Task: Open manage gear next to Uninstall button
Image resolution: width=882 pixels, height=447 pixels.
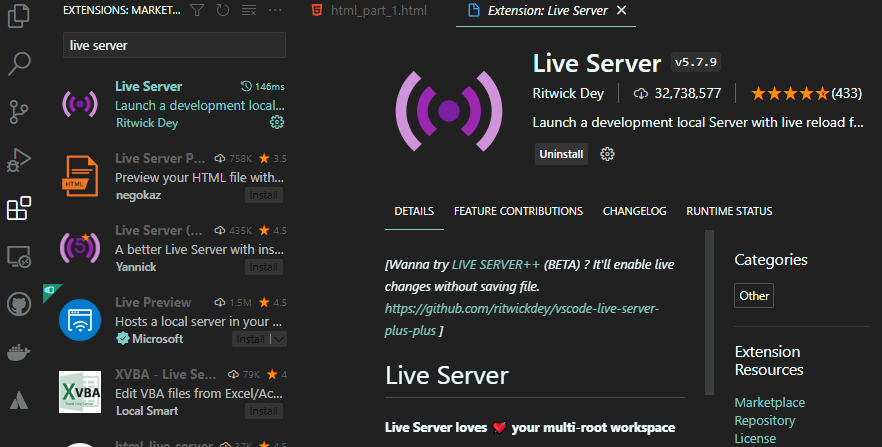Action: point(607,154)
